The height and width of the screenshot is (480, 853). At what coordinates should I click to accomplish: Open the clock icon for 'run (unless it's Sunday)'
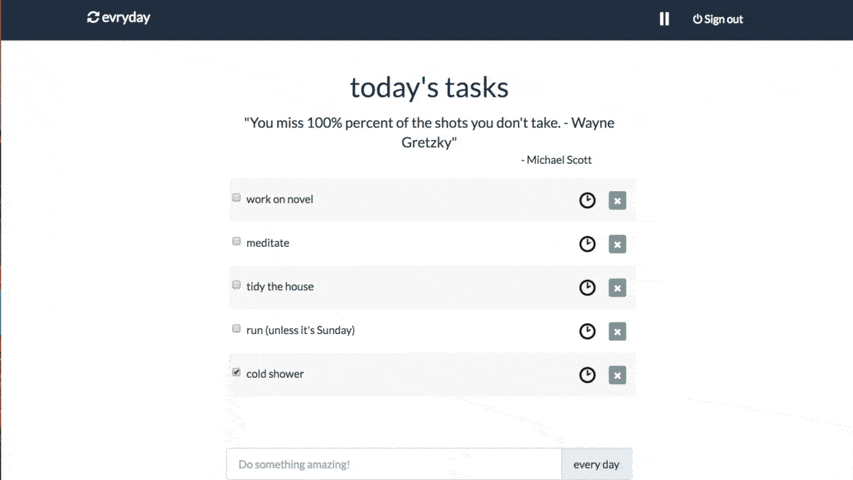[x=587, y=331]
